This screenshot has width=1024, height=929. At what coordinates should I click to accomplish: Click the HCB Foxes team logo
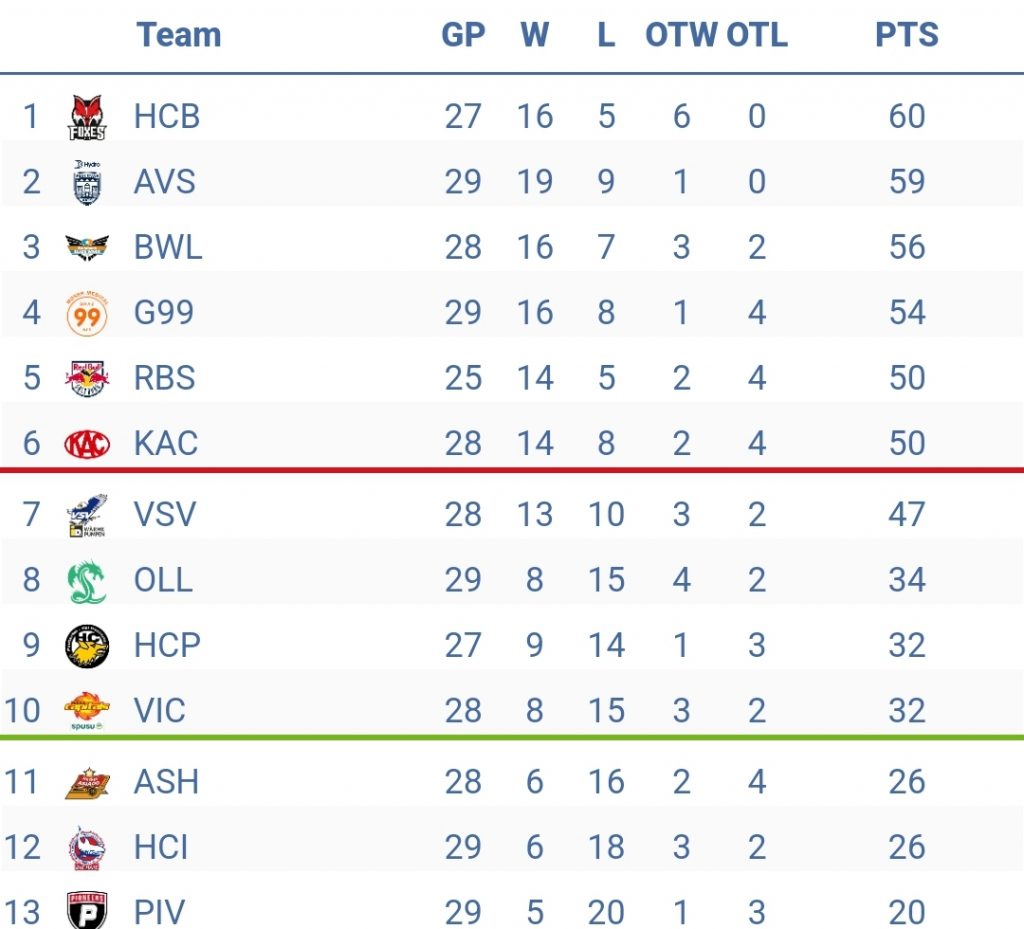pos(87,118)
